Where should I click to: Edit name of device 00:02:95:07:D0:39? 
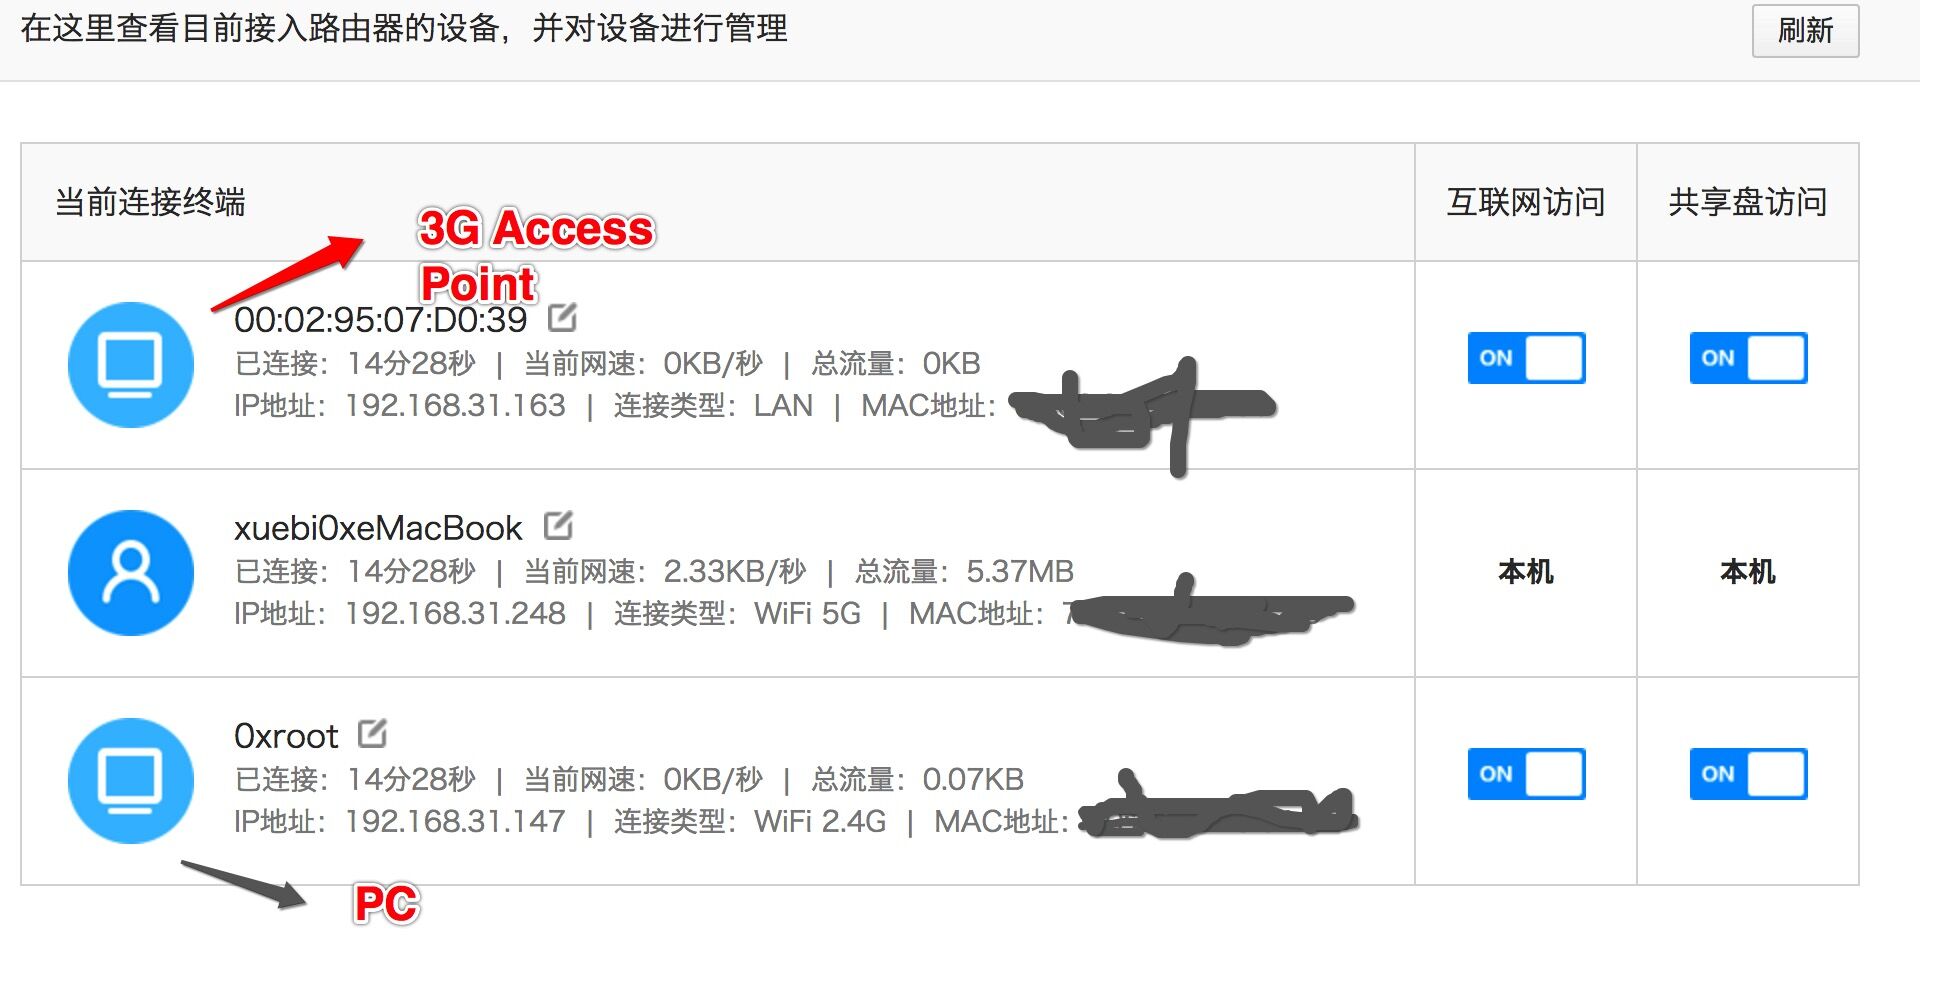(x=562, y=318)
